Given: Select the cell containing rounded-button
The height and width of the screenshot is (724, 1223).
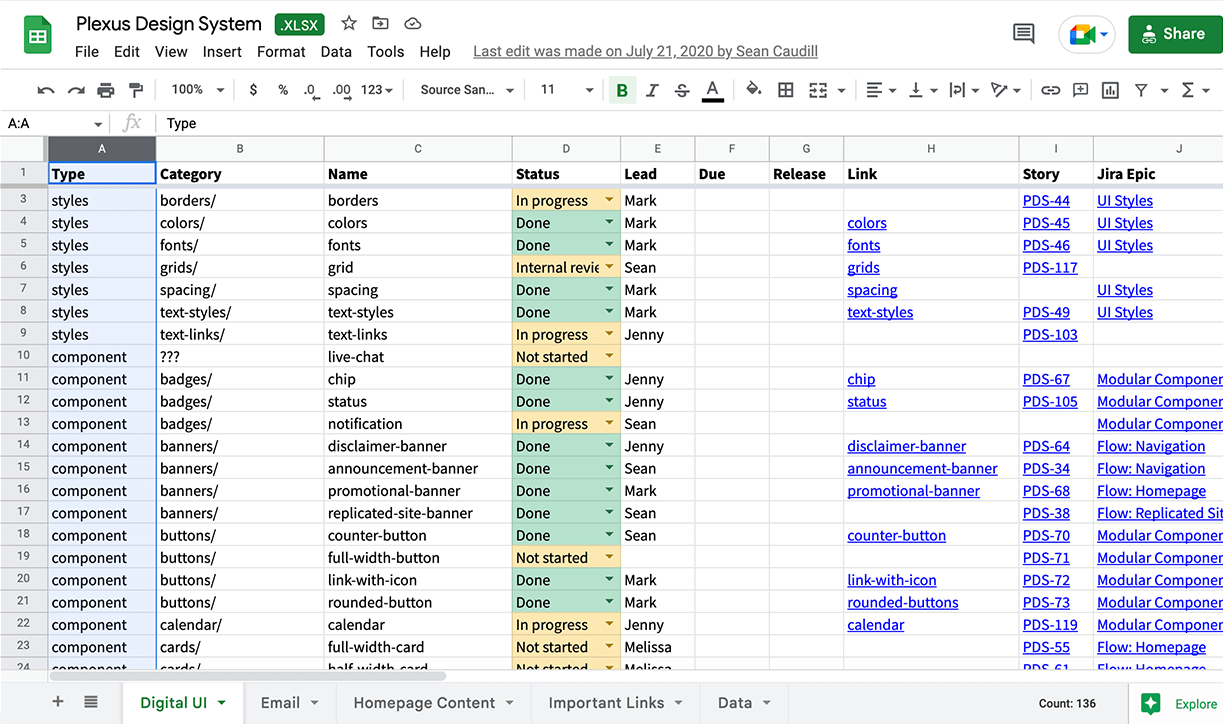Looking at the screenshot, I should pyautogui.click(x=418, y=602).
